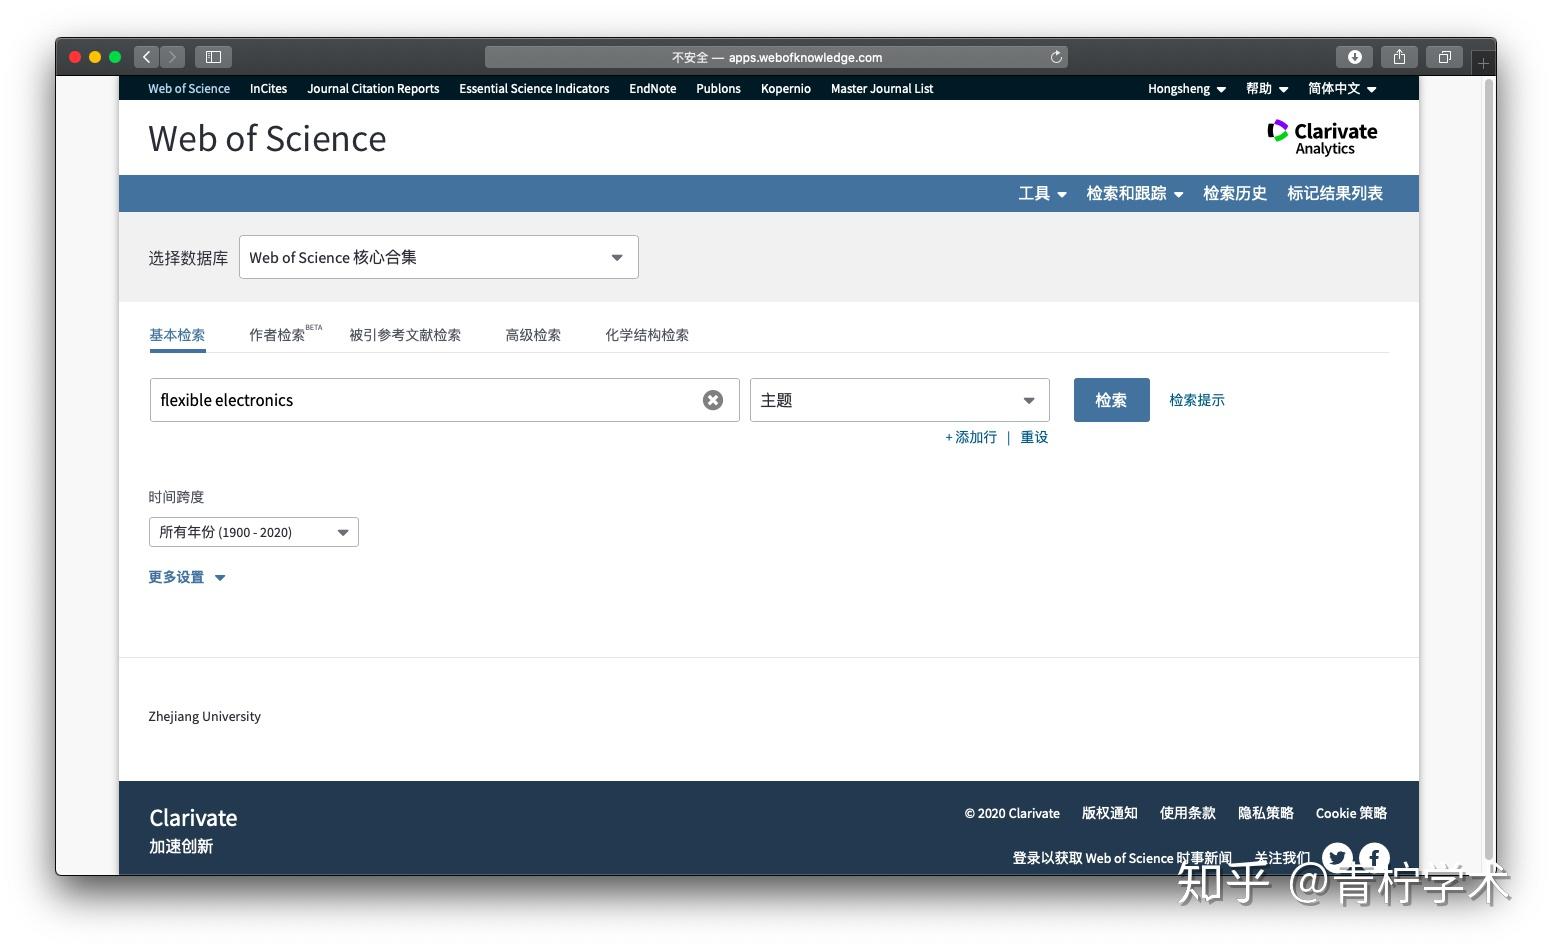The height and width of the screenshot is (949, 1552).
Task: Switch to the 作者检索 tab
Action: (278, 335)
